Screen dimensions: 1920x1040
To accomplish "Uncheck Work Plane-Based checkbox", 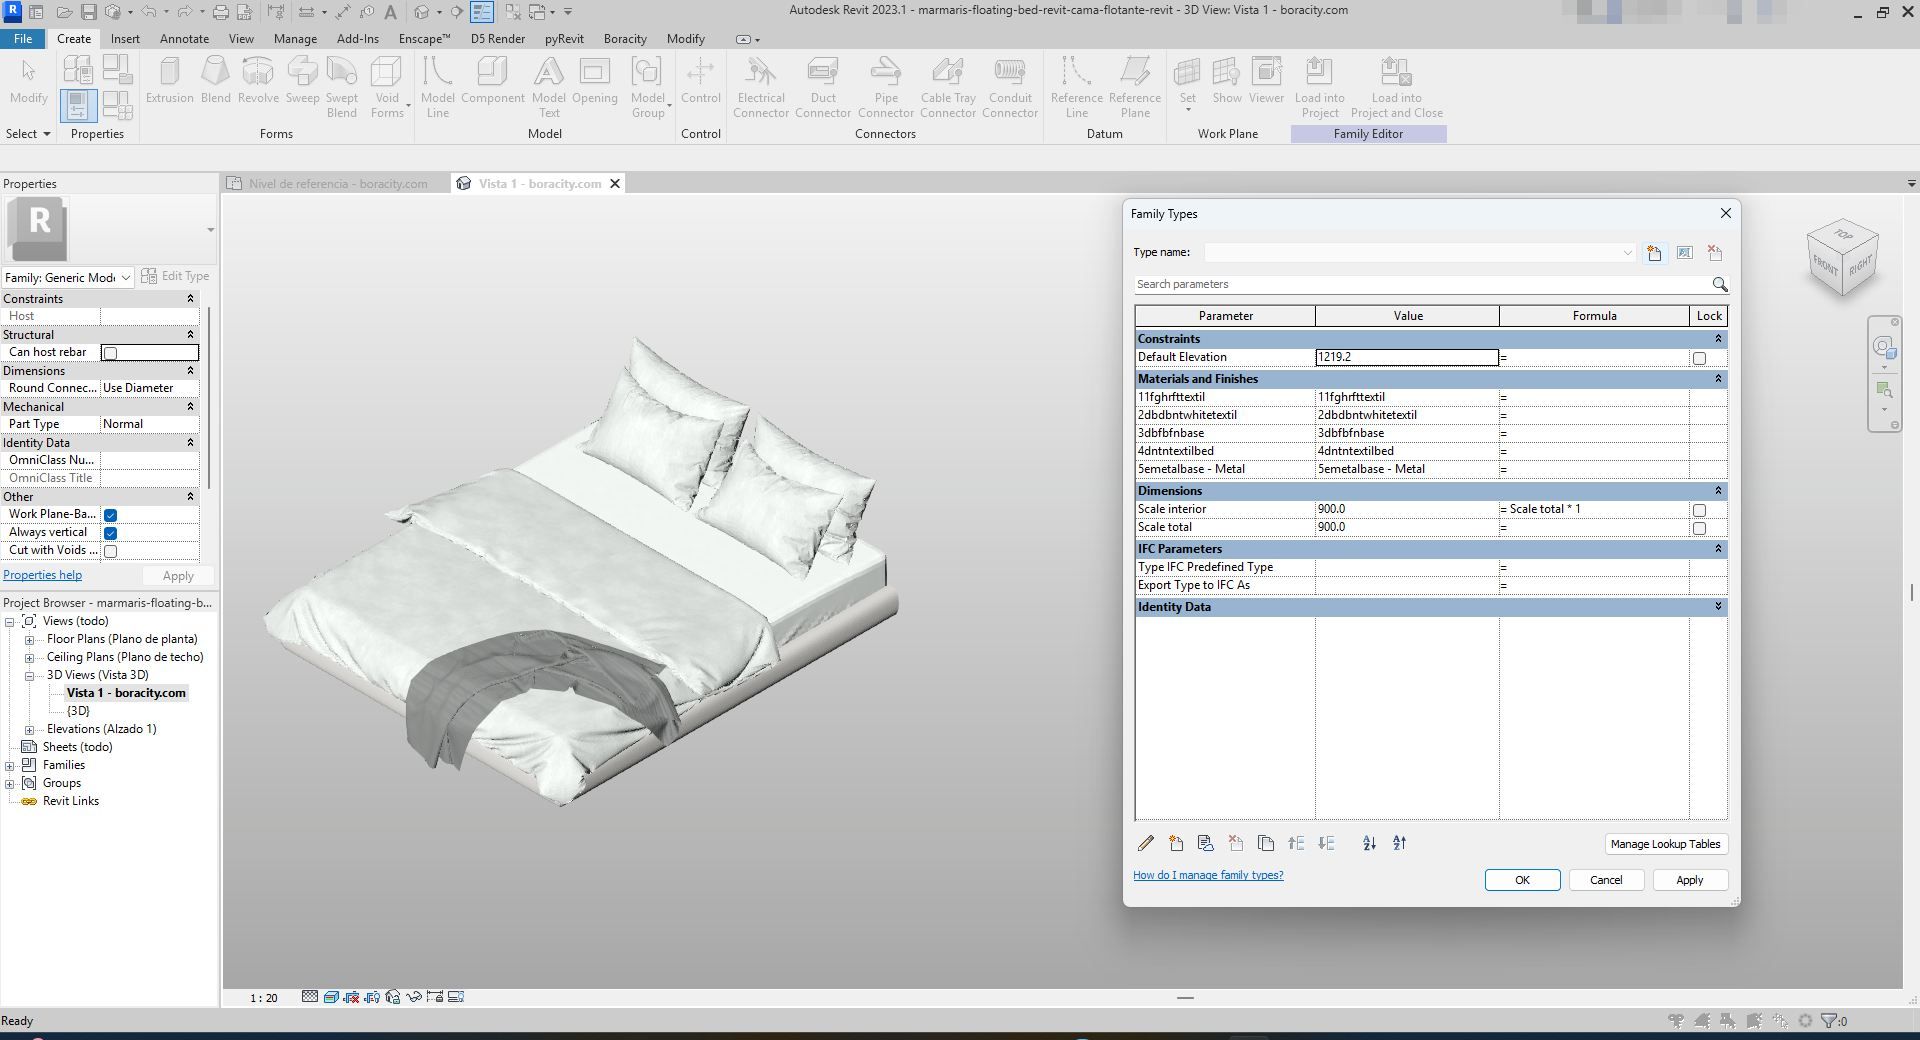I will [111, 515].
